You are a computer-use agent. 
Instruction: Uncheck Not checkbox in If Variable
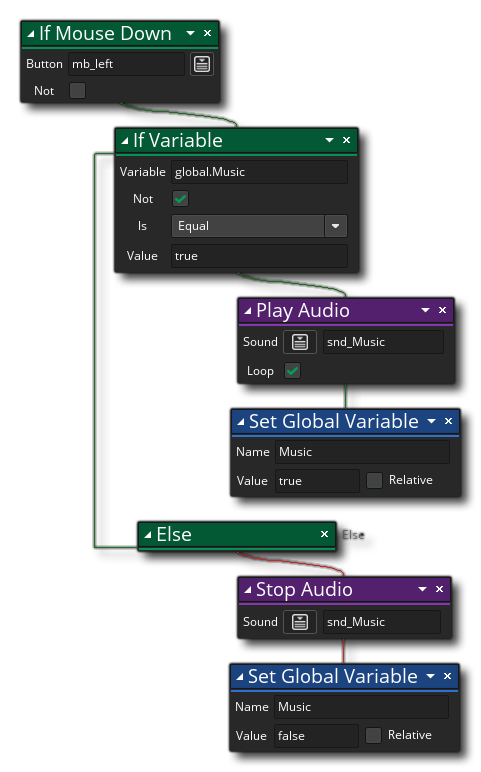(180, 199)
